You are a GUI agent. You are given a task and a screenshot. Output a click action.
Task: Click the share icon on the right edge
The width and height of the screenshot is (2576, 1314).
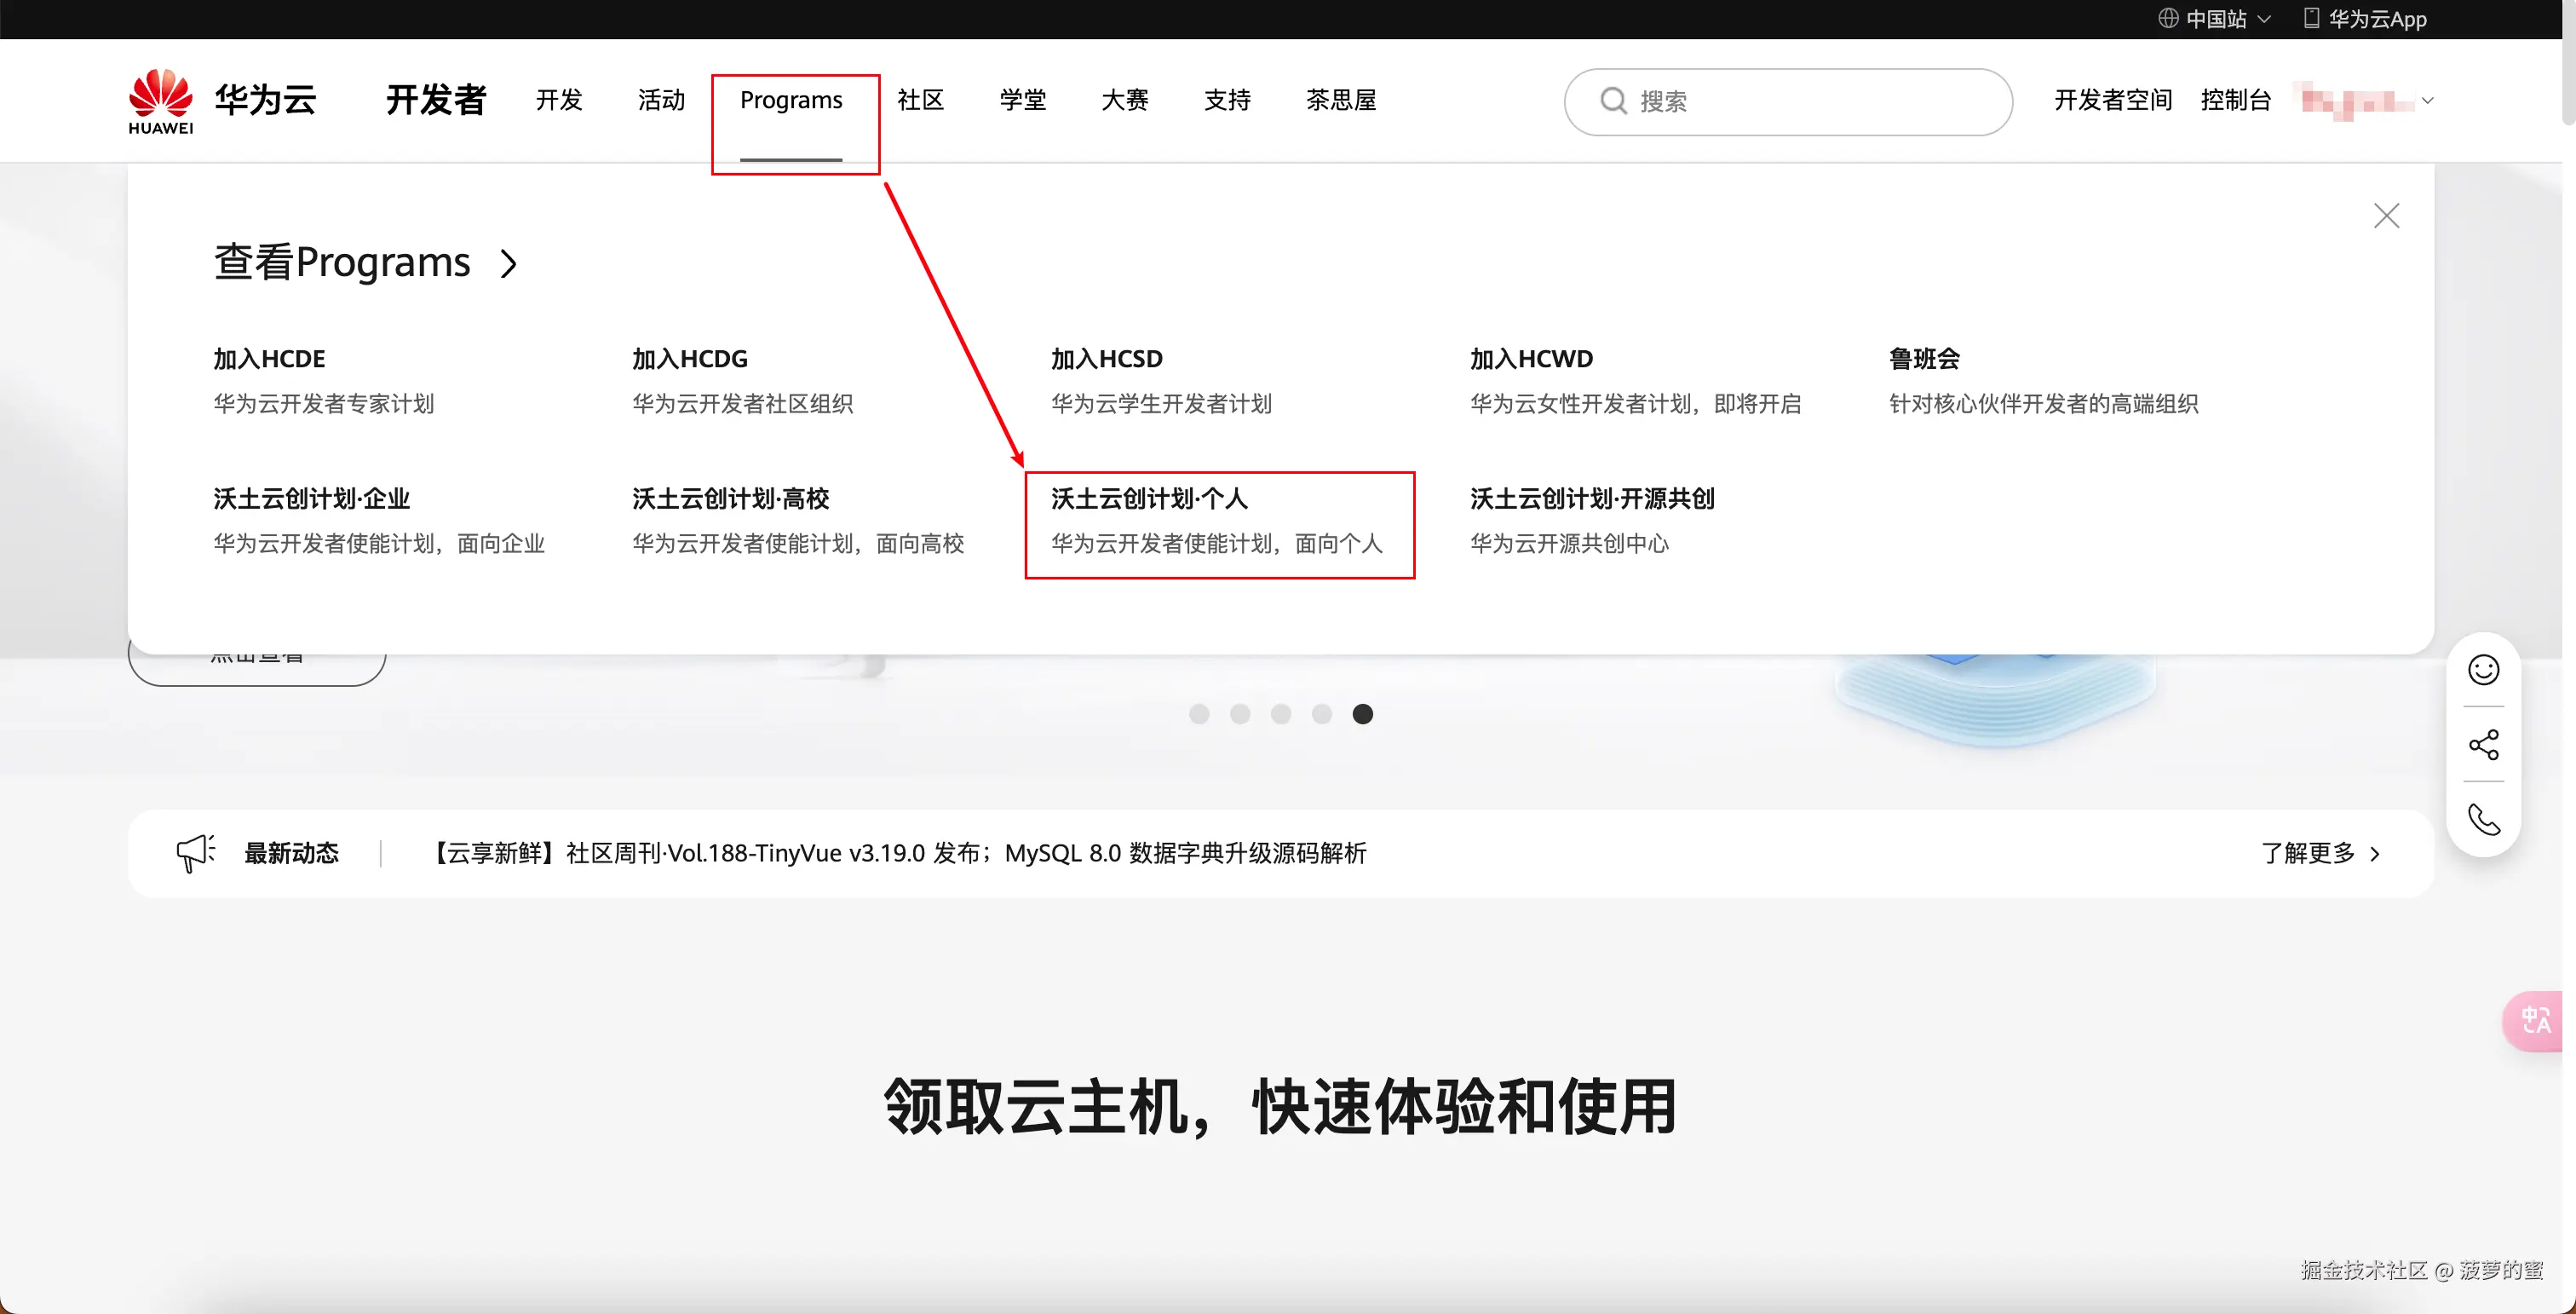[2486, 744]
